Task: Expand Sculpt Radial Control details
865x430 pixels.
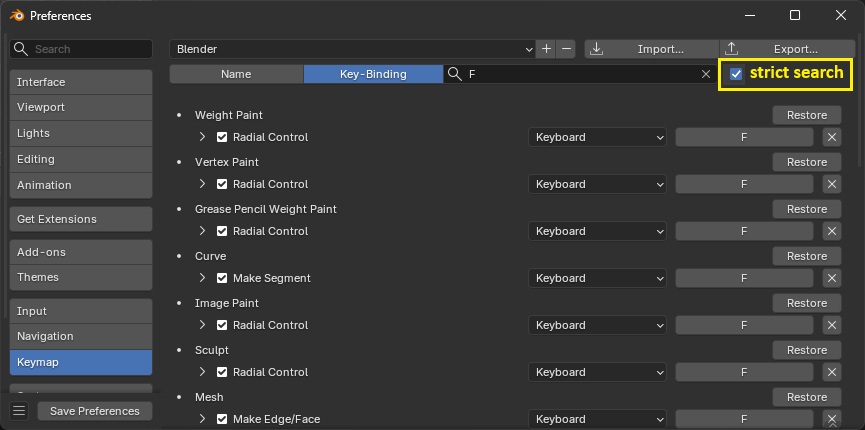Action: pos(202,371)
